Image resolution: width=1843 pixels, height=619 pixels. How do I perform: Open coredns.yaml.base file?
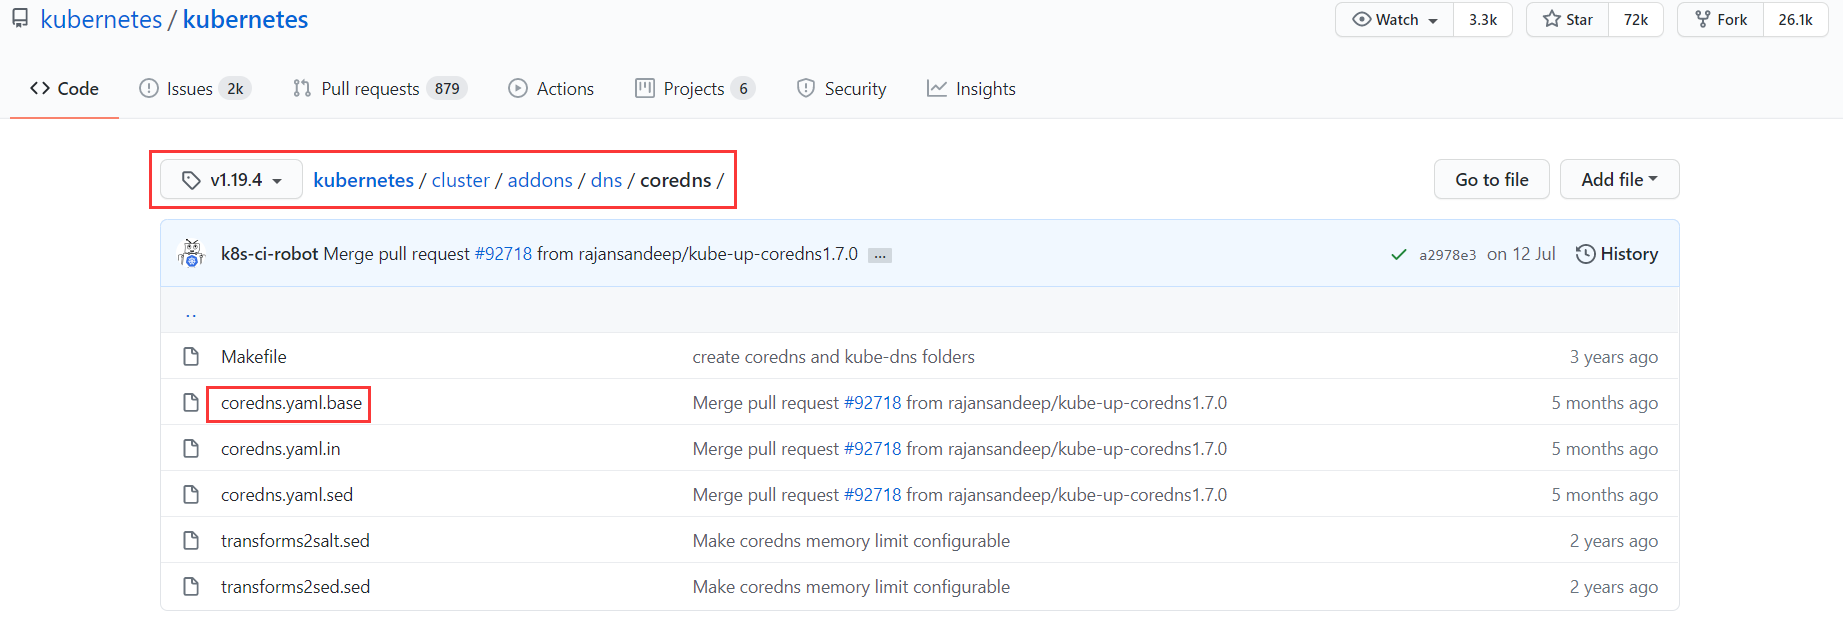(x=291, y=403)
